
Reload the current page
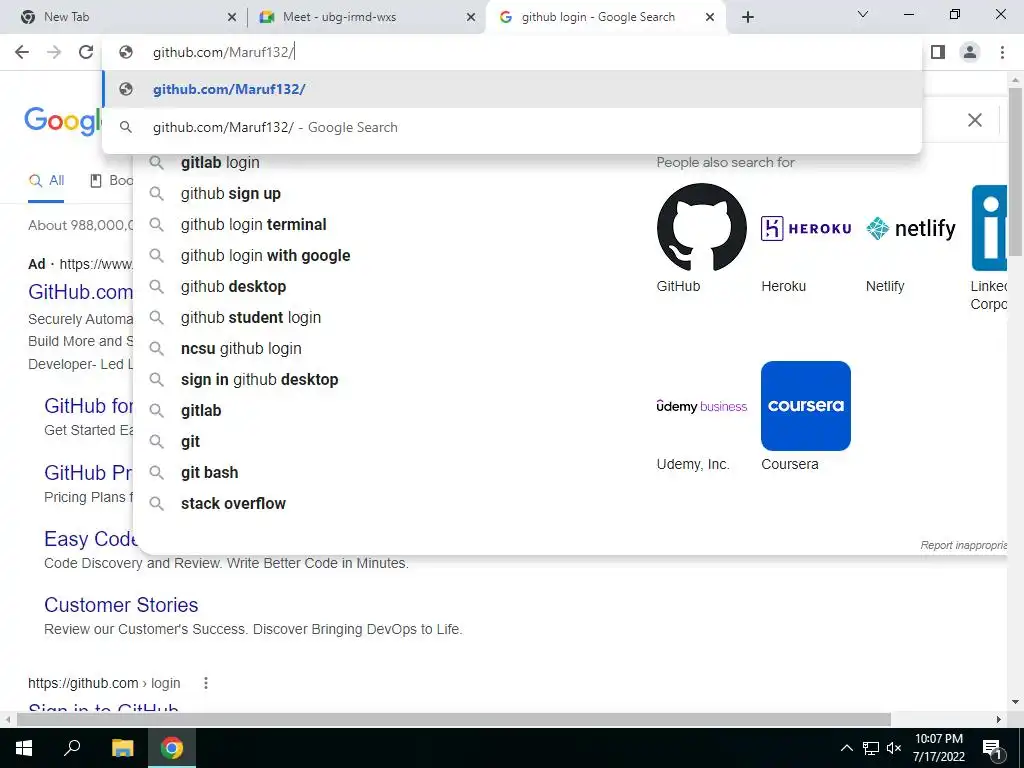[x=86, y=52]
